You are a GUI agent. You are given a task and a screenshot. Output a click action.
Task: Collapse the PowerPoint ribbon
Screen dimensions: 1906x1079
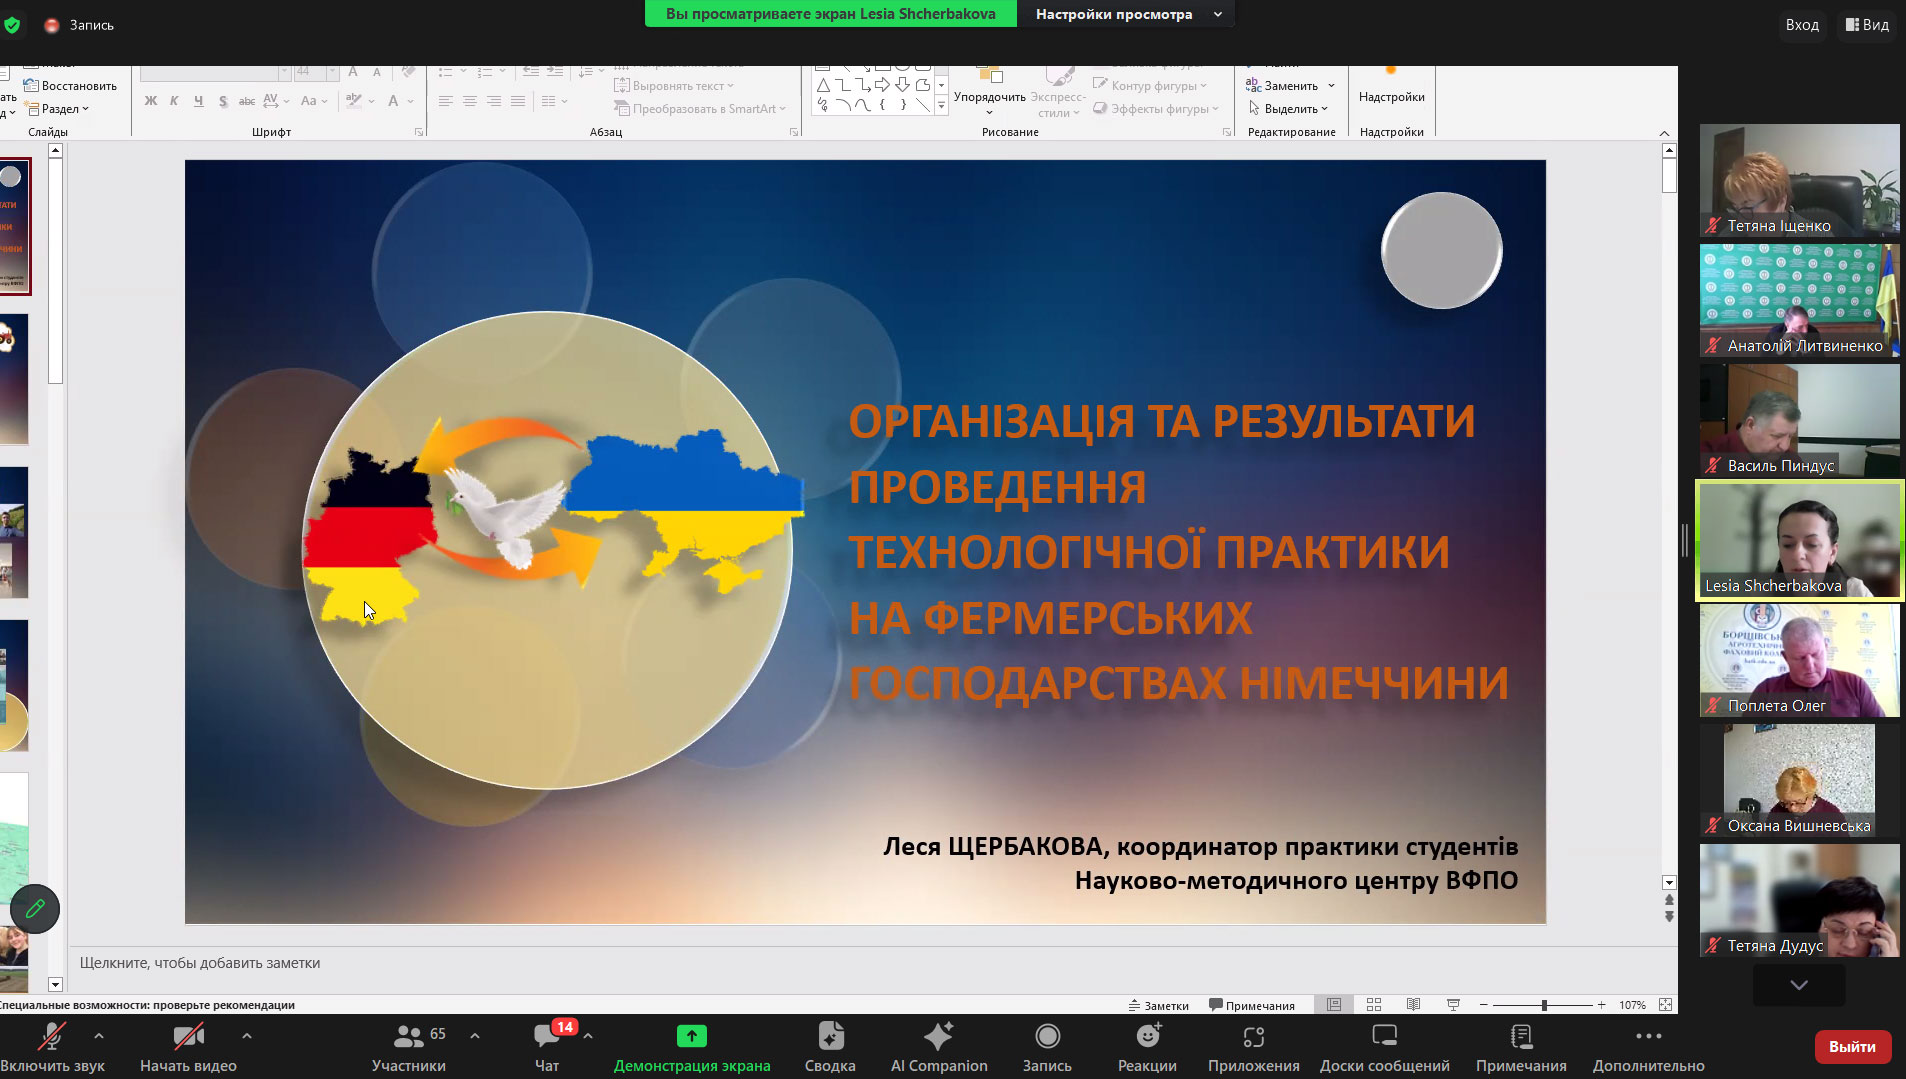pos(1664,133)
